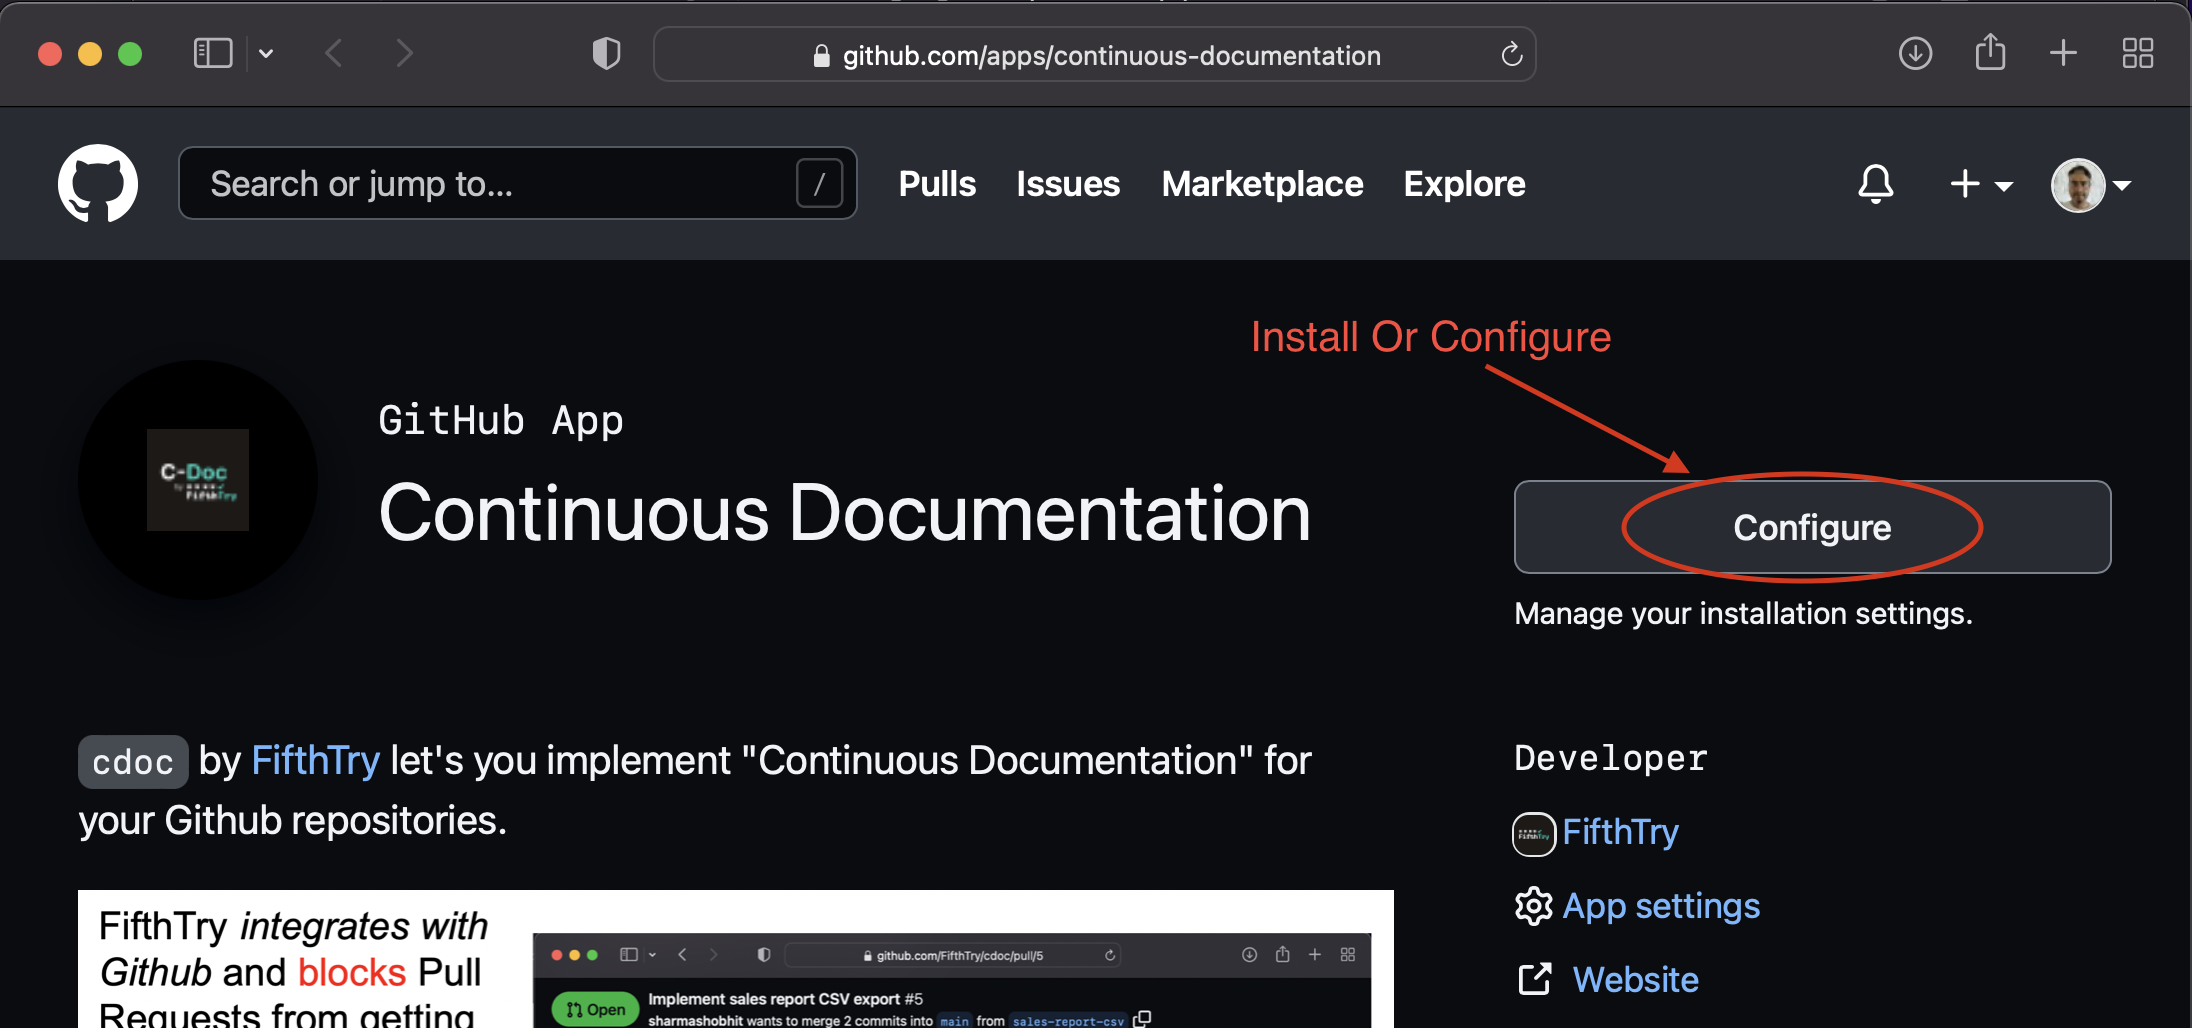
Task: Click the FifthTry developer avatar icon
Action: pos(1534,834)
